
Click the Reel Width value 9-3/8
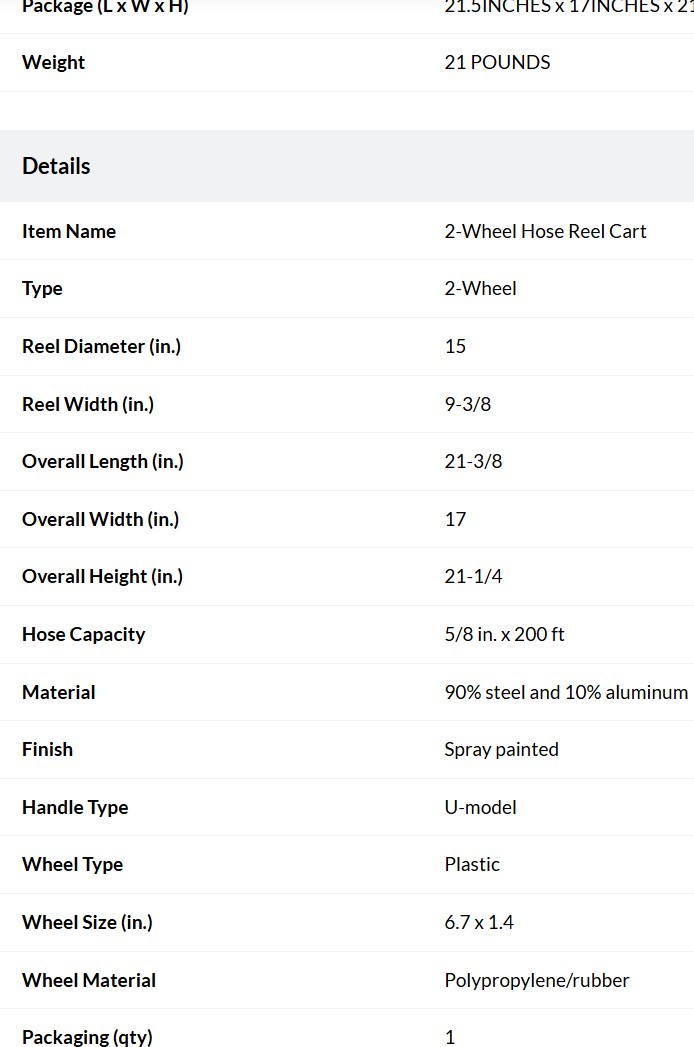tap(468, 404)
